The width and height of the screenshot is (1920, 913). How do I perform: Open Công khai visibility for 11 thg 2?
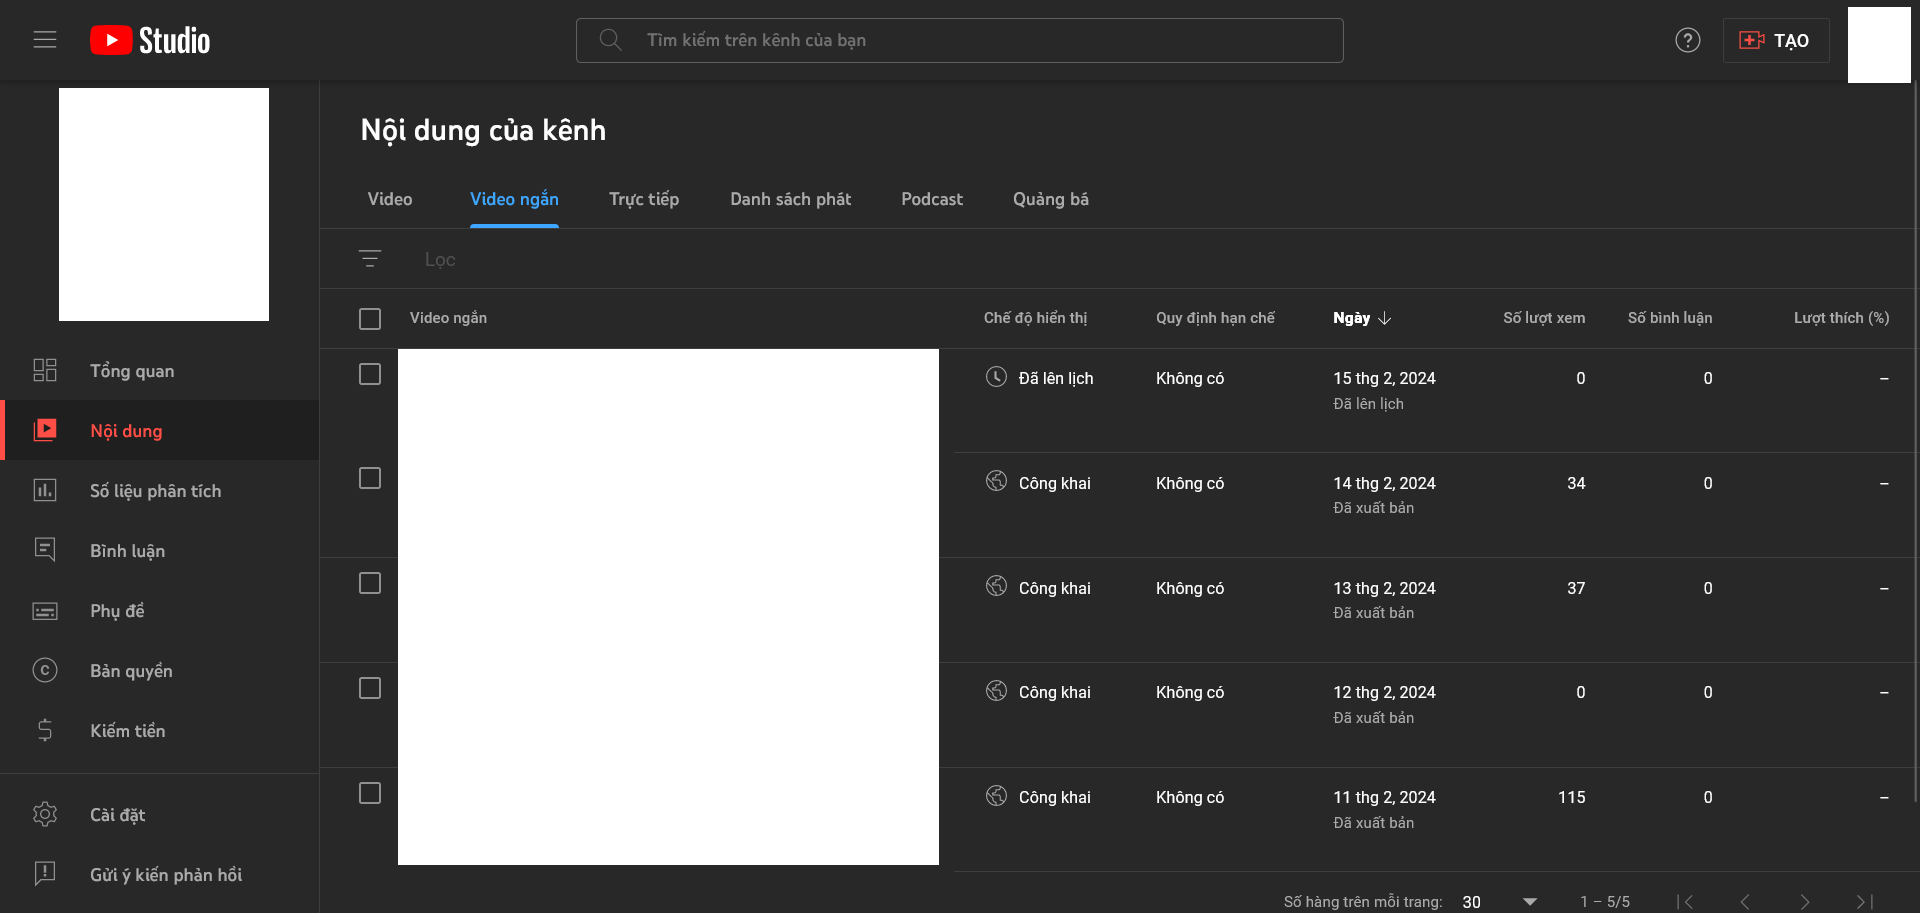point(1055,797)
